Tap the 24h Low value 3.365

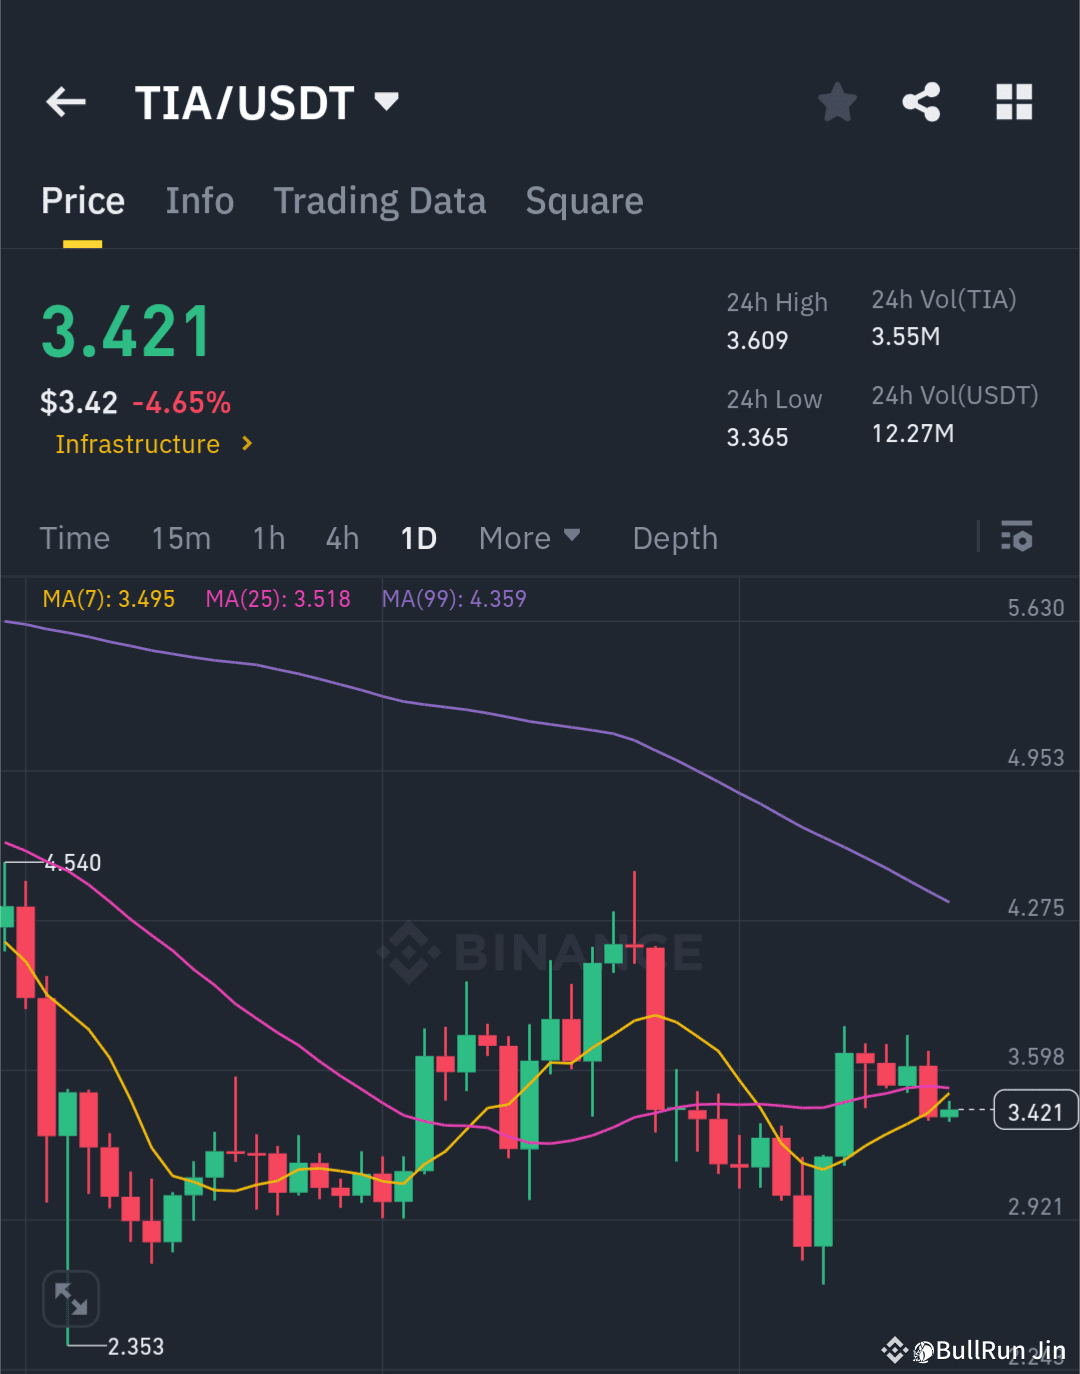[x=757, y=437]
